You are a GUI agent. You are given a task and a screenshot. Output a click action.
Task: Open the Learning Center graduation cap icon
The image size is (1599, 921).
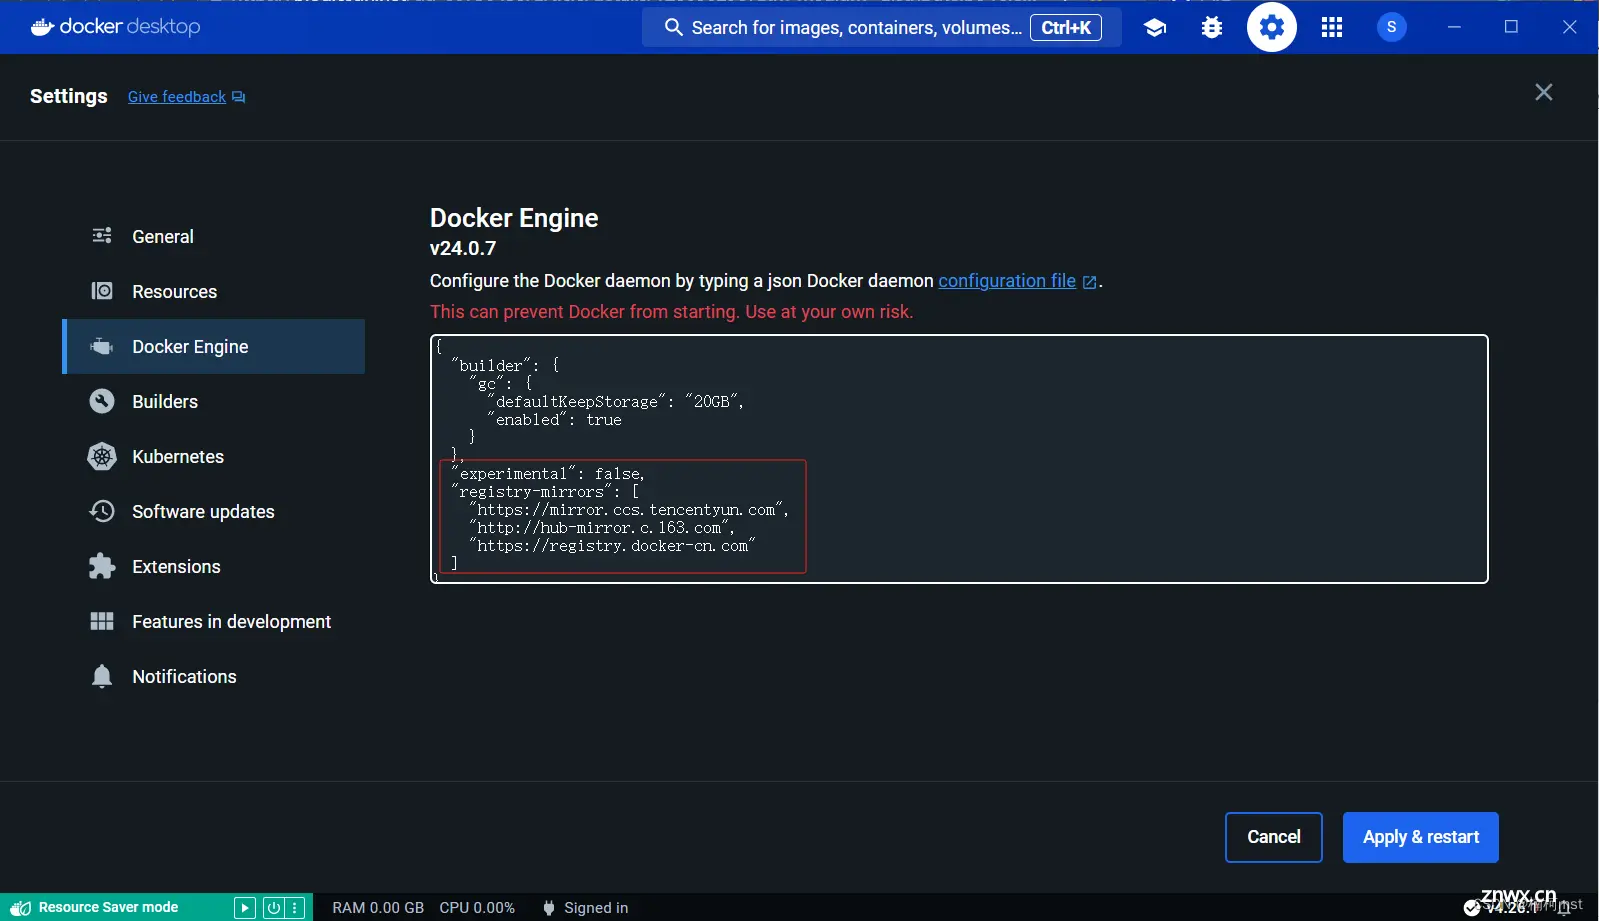(1155, 28)
